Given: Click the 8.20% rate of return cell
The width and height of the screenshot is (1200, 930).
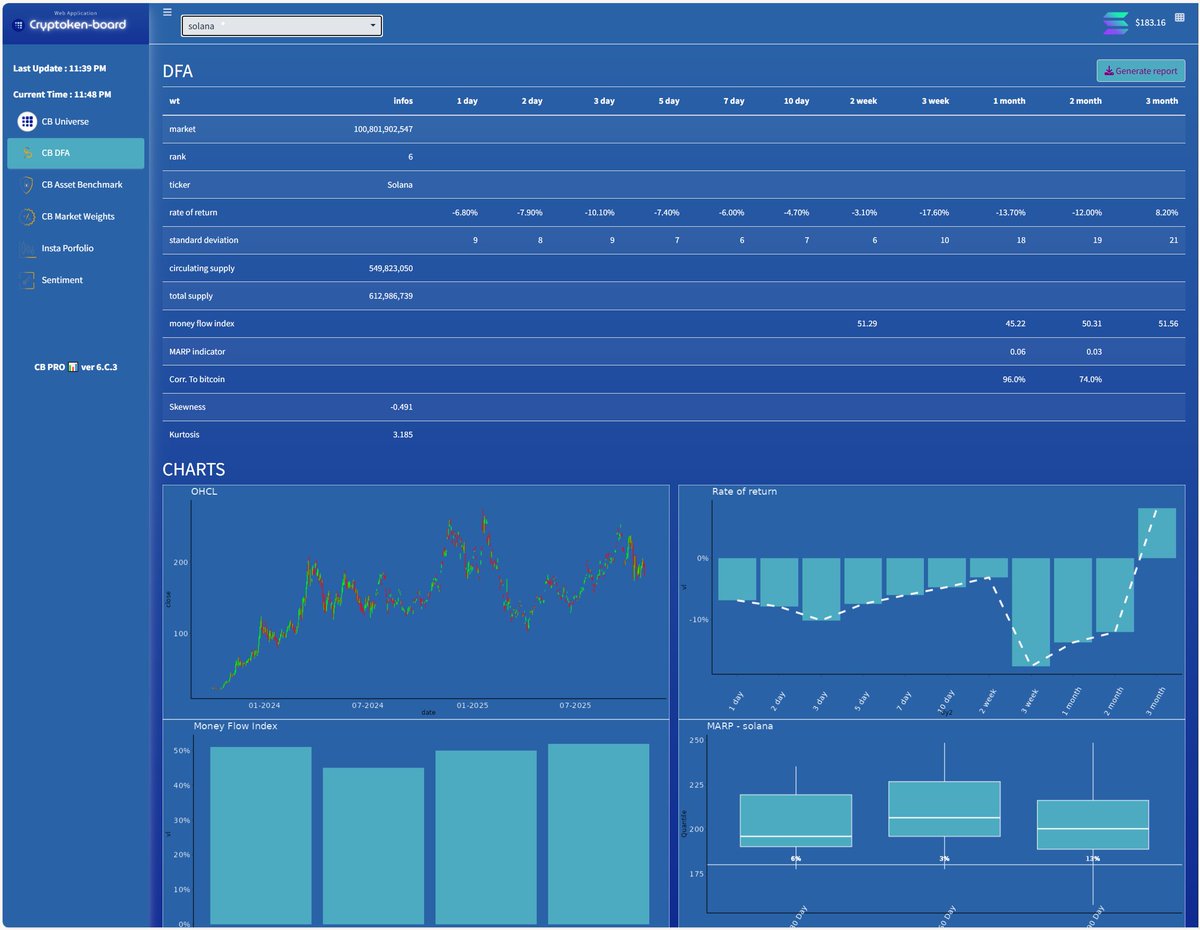Looking at the screenshot, I should (1166, 213).
